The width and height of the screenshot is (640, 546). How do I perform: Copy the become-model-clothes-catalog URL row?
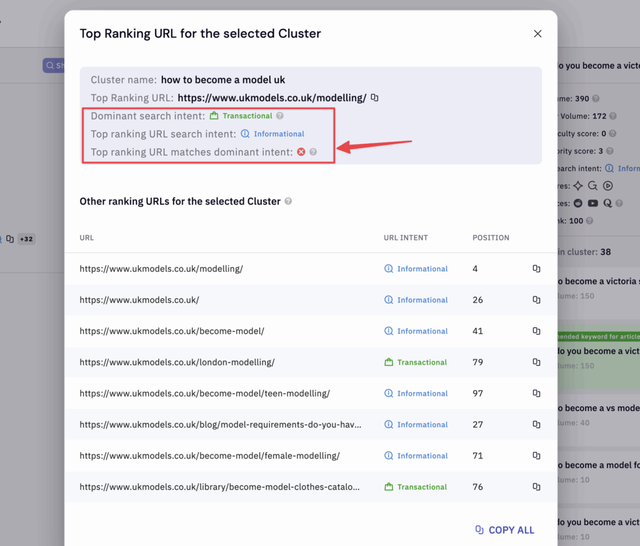pyautogui.click(x=536, y=487)
